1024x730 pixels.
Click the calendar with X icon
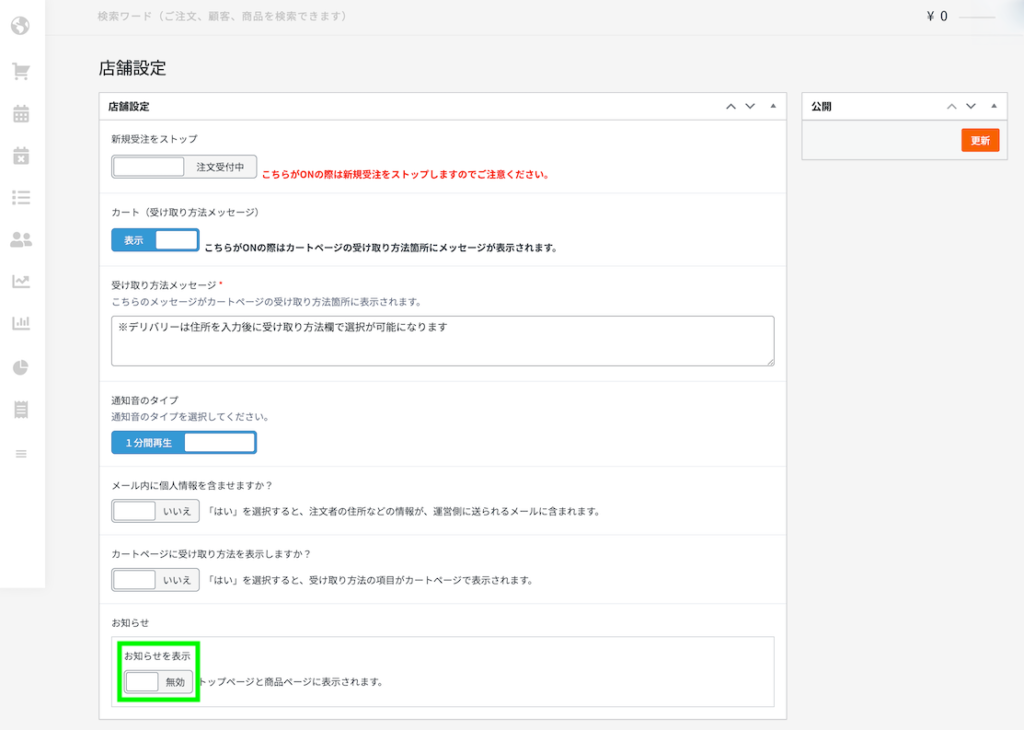pyautogui.click(x=21, y=155)
